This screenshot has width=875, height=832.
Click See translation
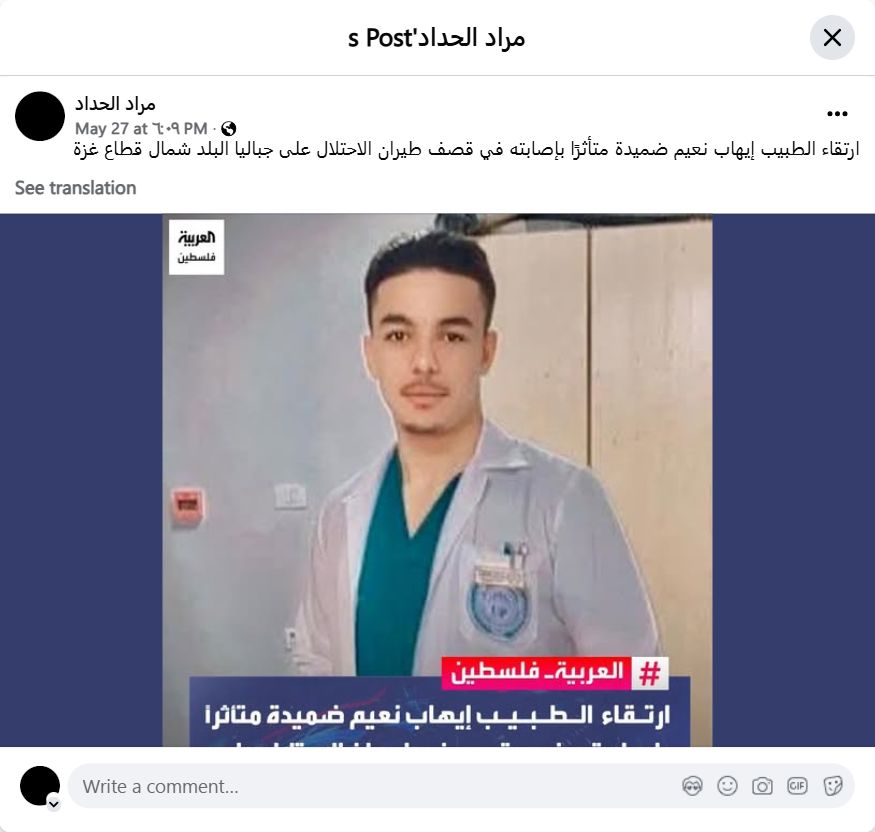pos(75,188)
